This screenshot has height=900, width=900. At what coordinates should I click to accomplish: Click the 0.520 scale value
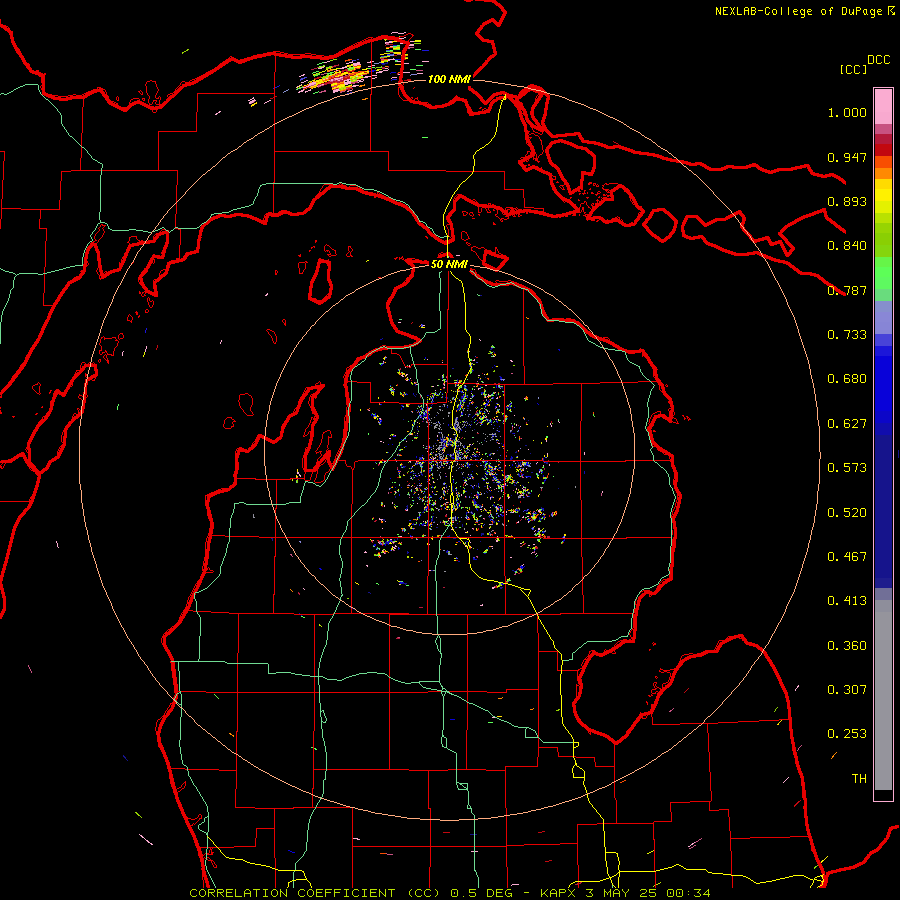click(847, 513)
